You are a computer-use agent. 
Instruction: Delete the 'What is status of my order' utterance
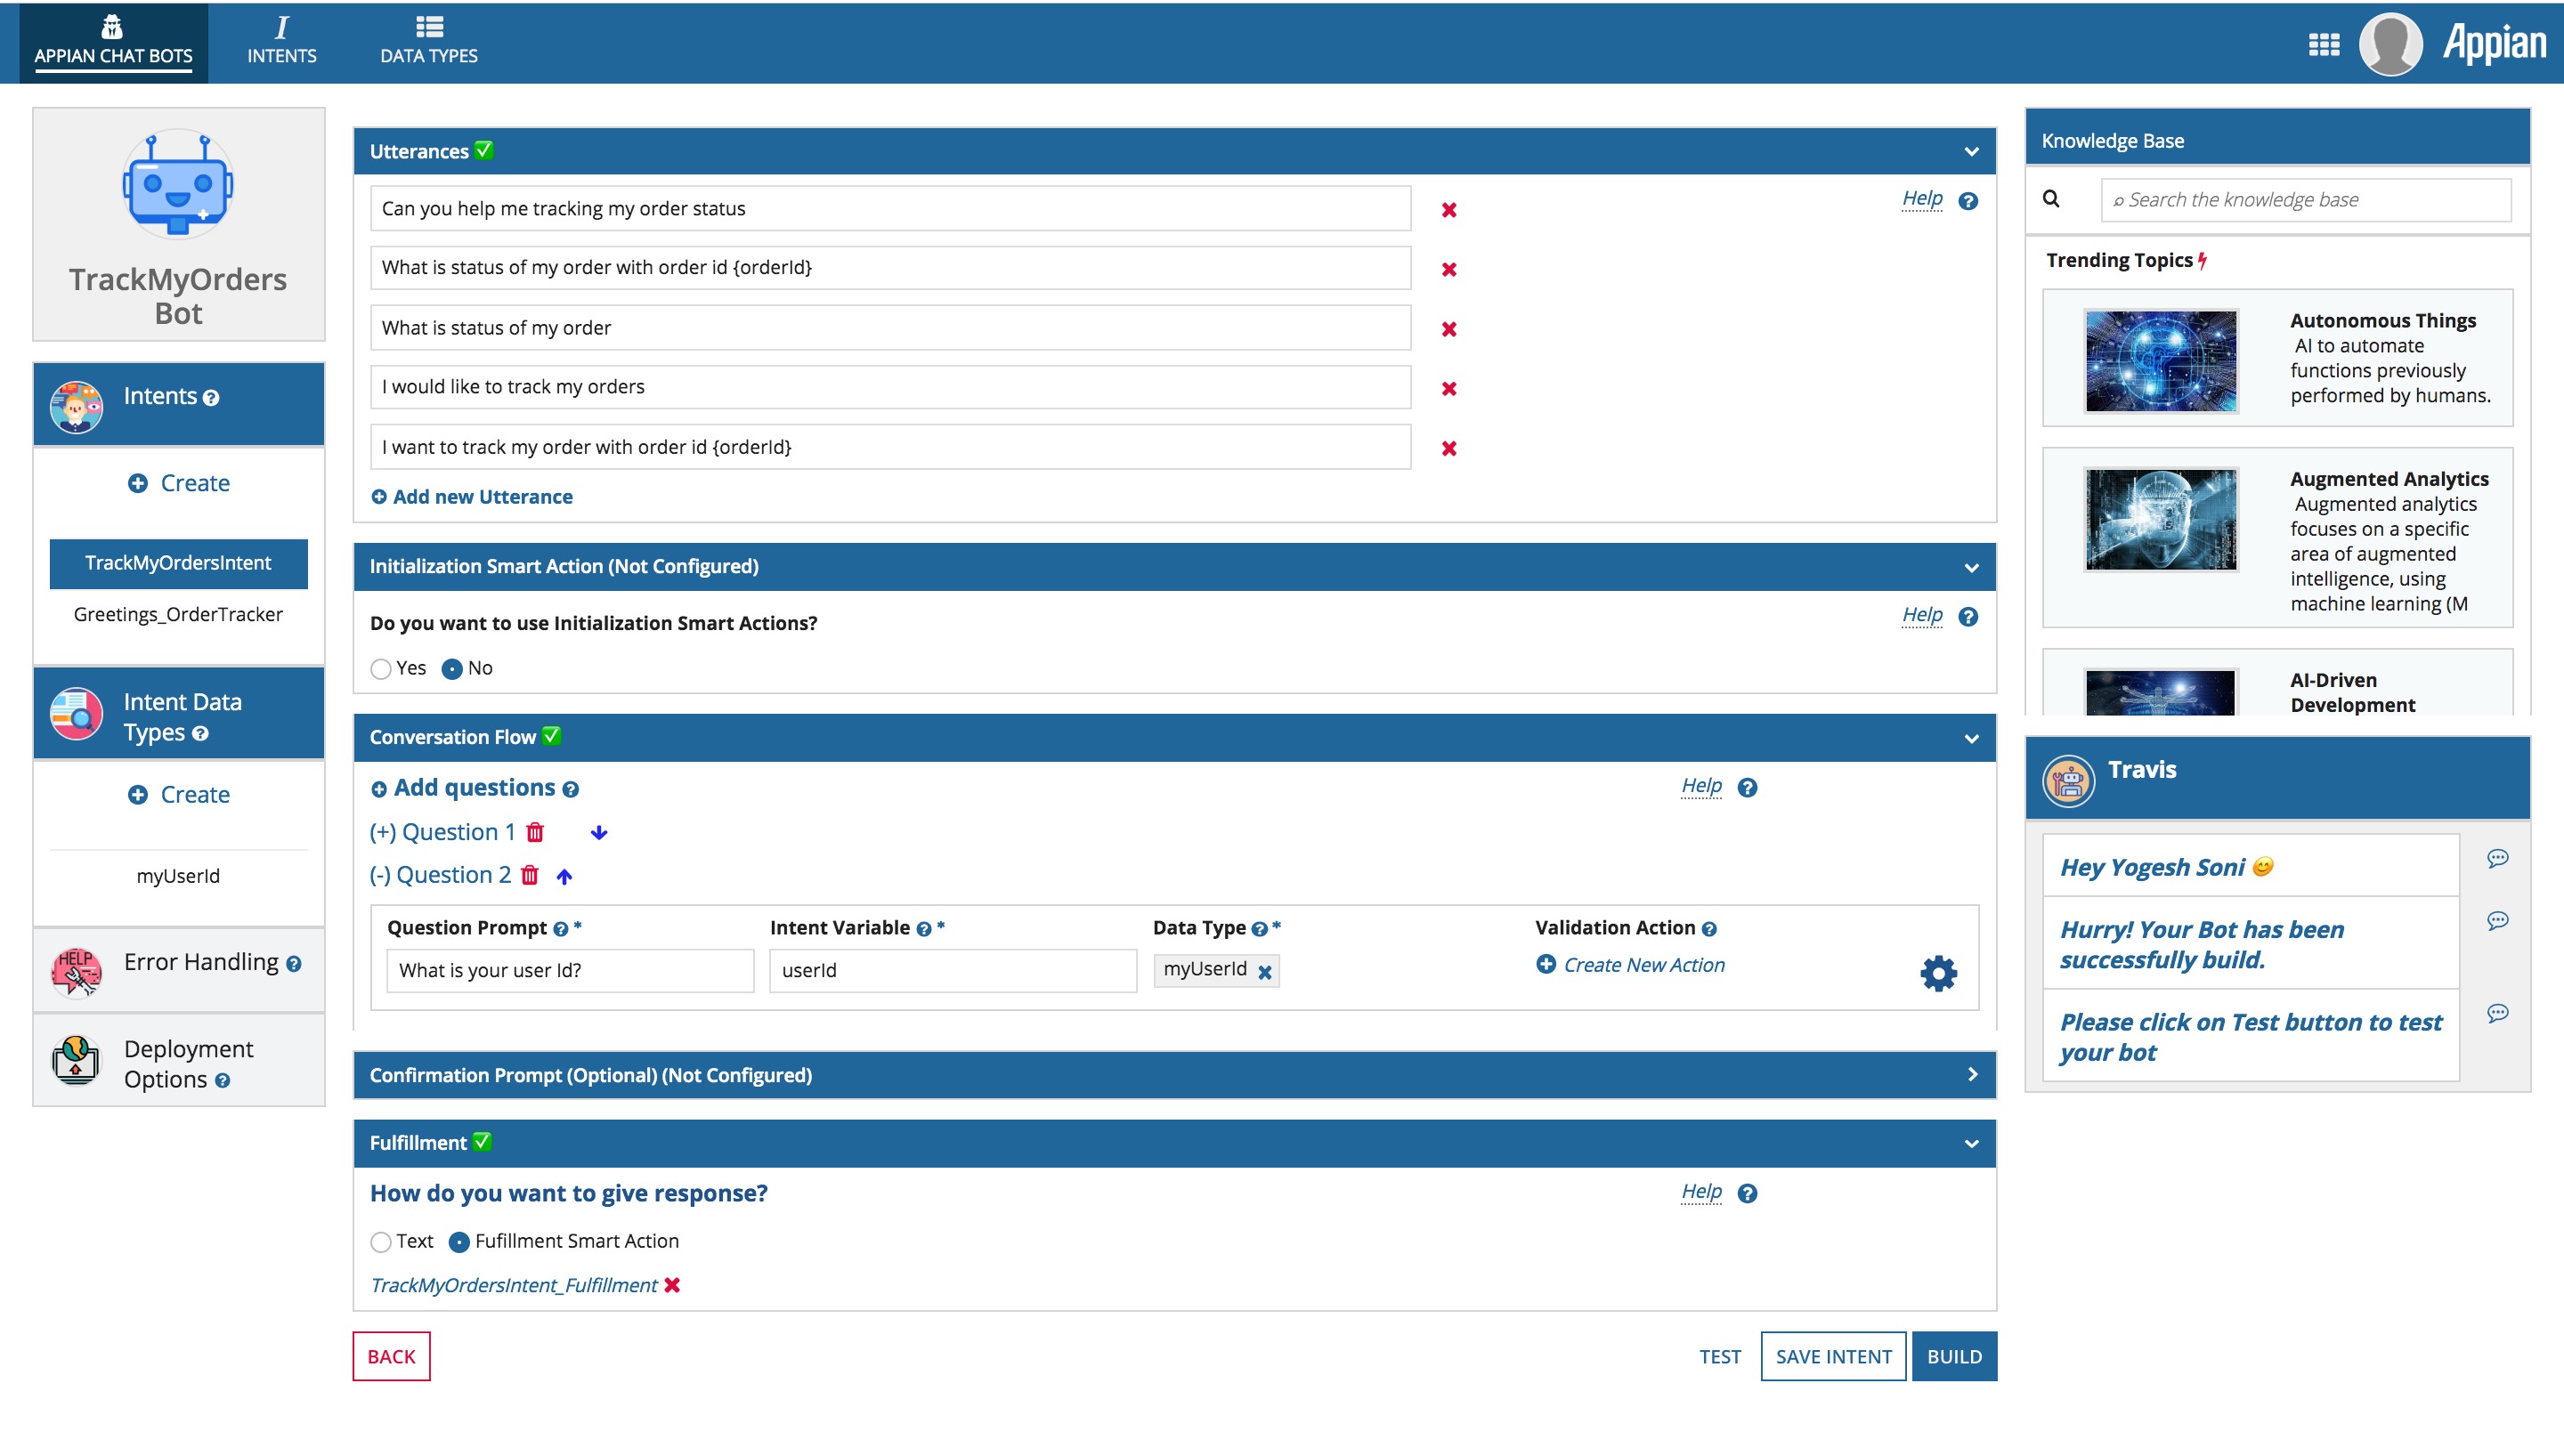1448,329
